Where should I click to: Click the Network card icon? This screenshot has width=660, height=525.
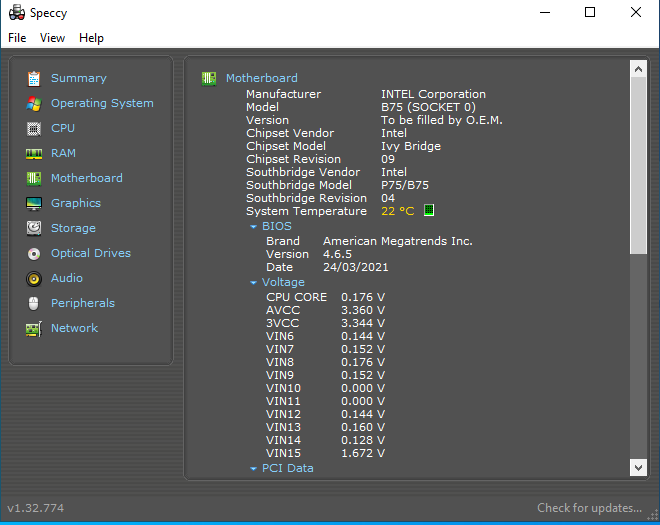tap(34, 328)
